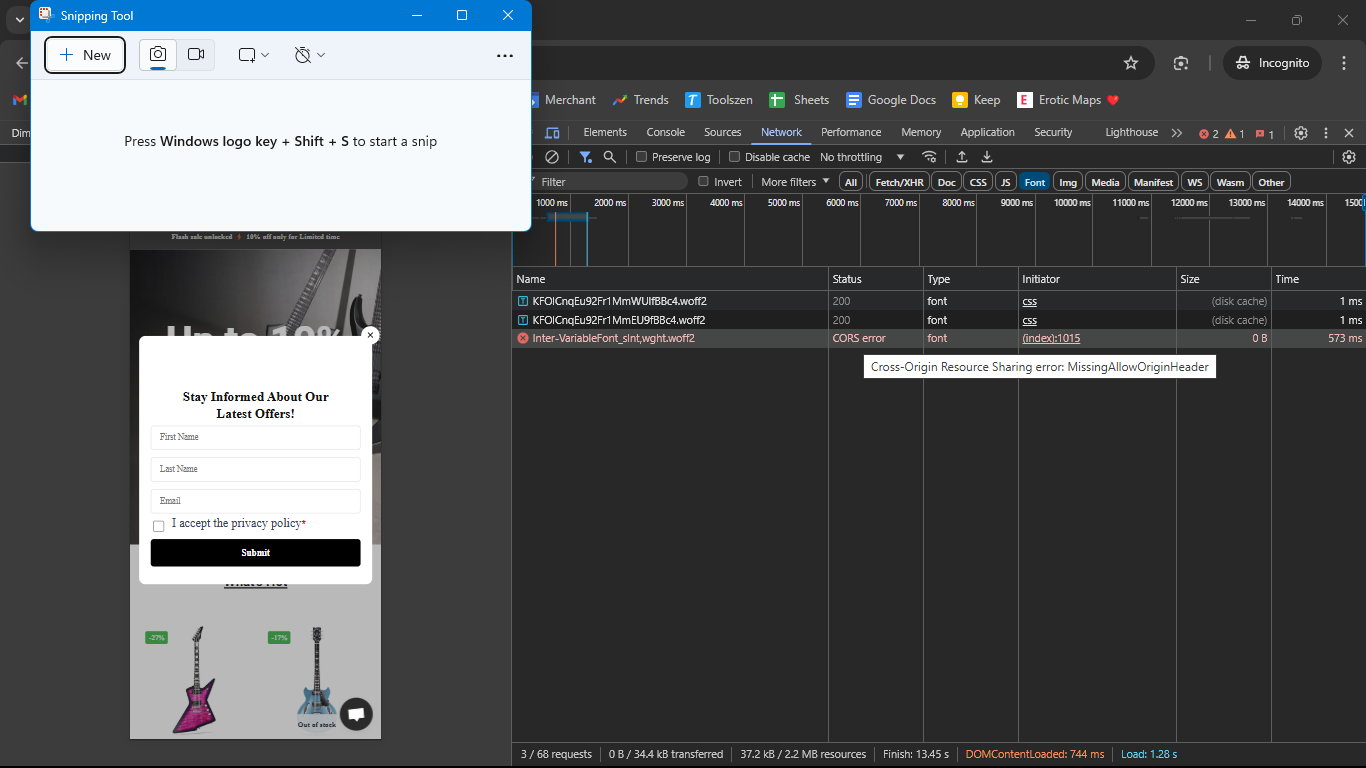Click the (index):1015 initiator link

click(1050, 338)
